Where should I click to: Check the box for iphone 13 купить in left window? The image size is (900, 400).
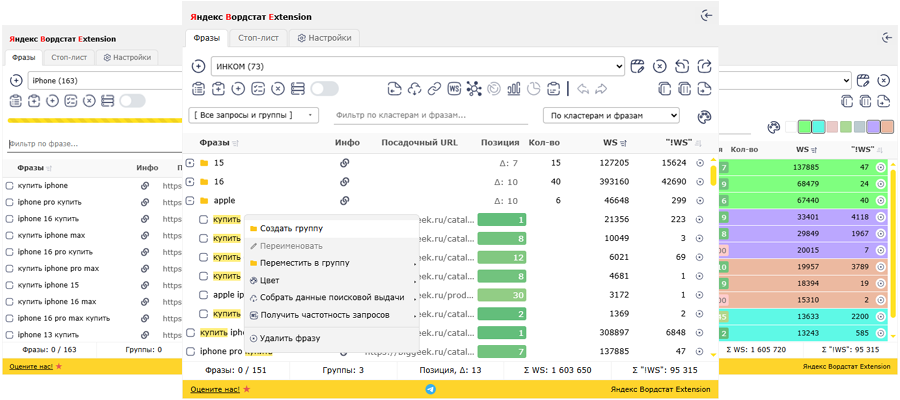pyautogui.click(x=9, y=335)
